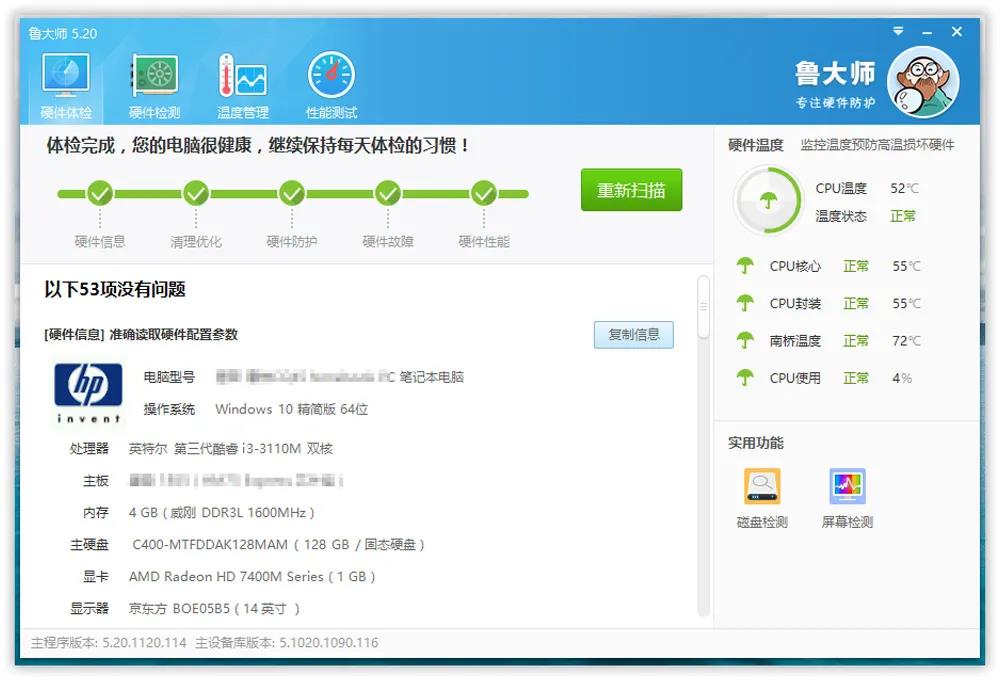Click the umbrella icon beside CPU核心

(x=745, y=265)
